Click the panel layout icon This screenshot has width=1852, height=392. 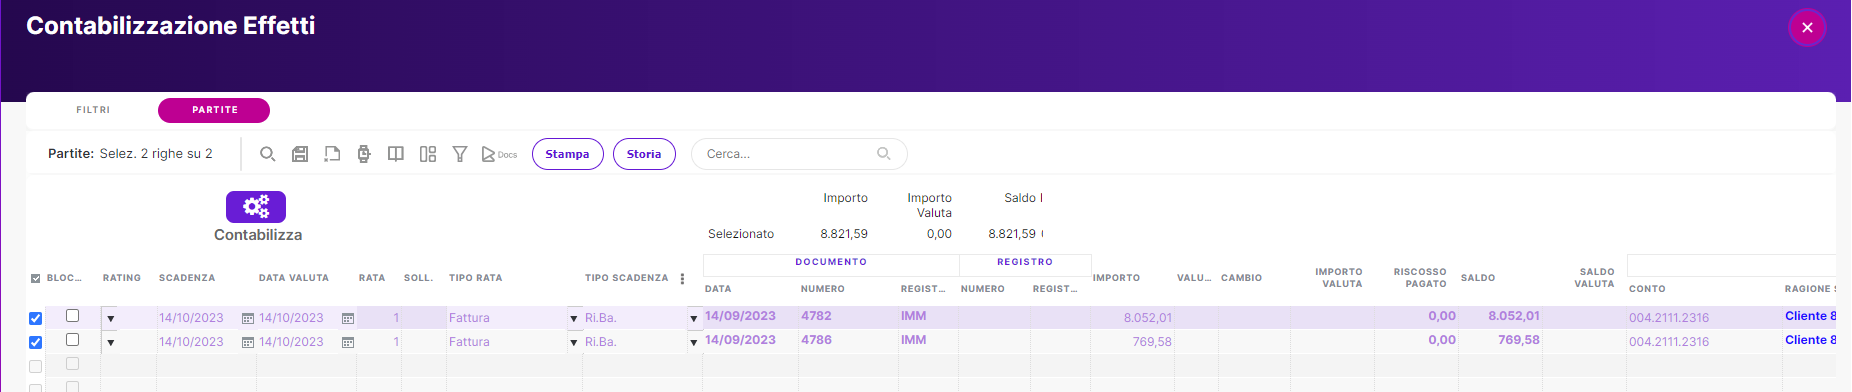tap(428, 154)
